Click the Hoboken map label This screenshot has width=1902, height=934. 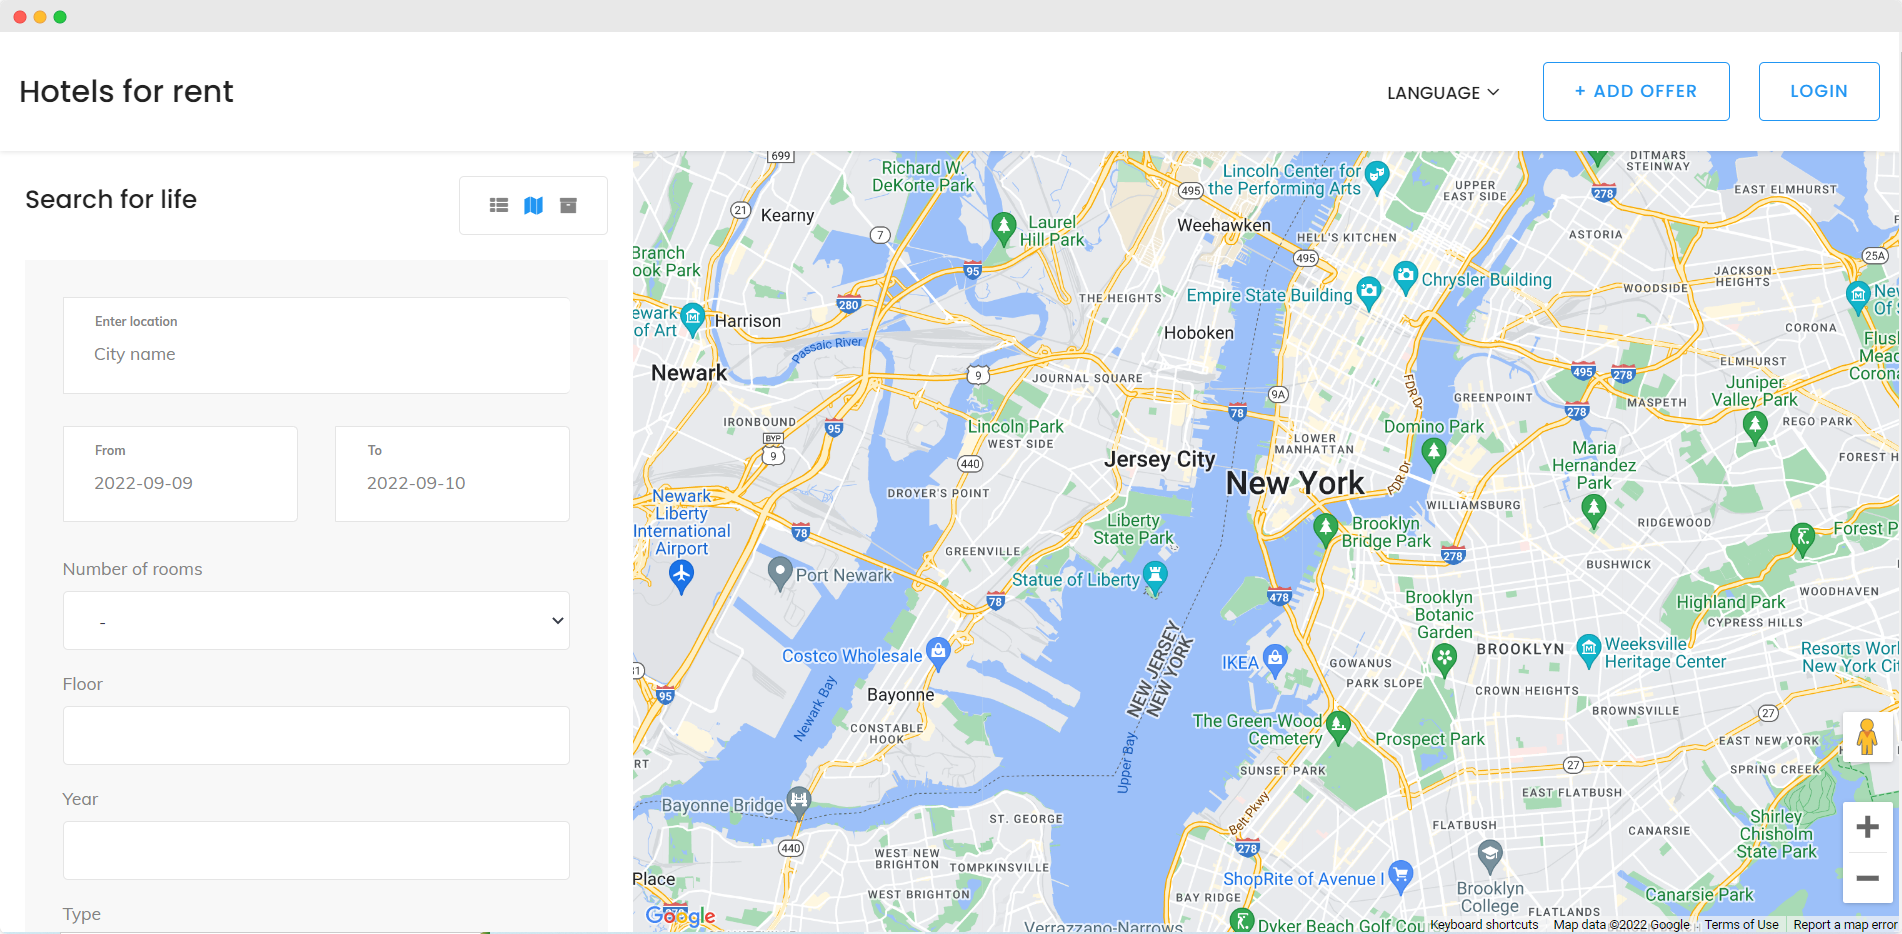point(1199,333)
